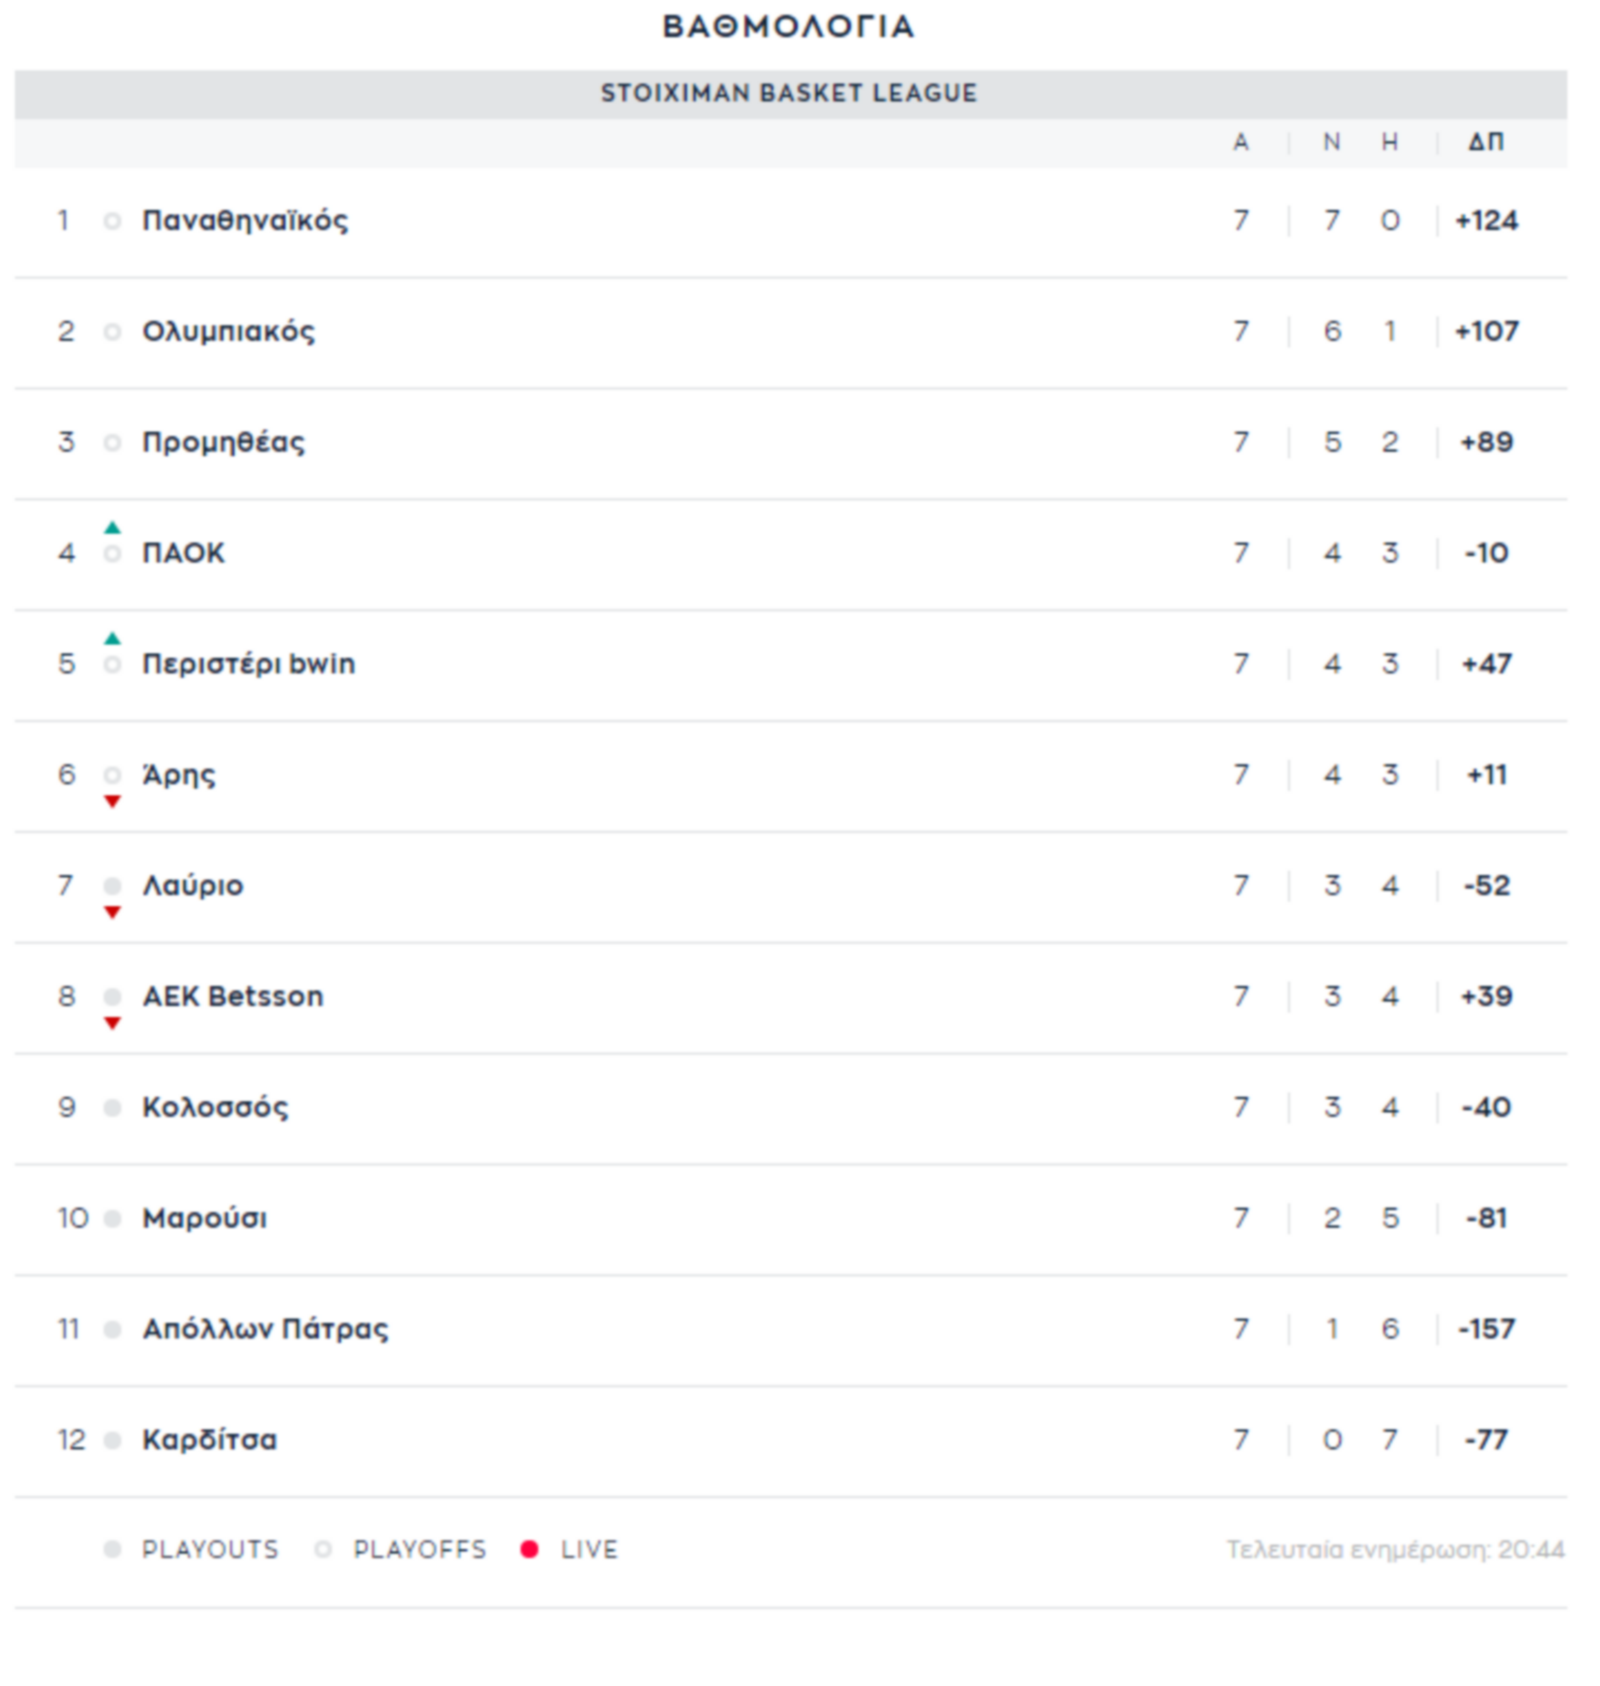The image size is (1600, 1686).
Task: Click the red down arrow under Λαύριο
Action: pos(112,912)
